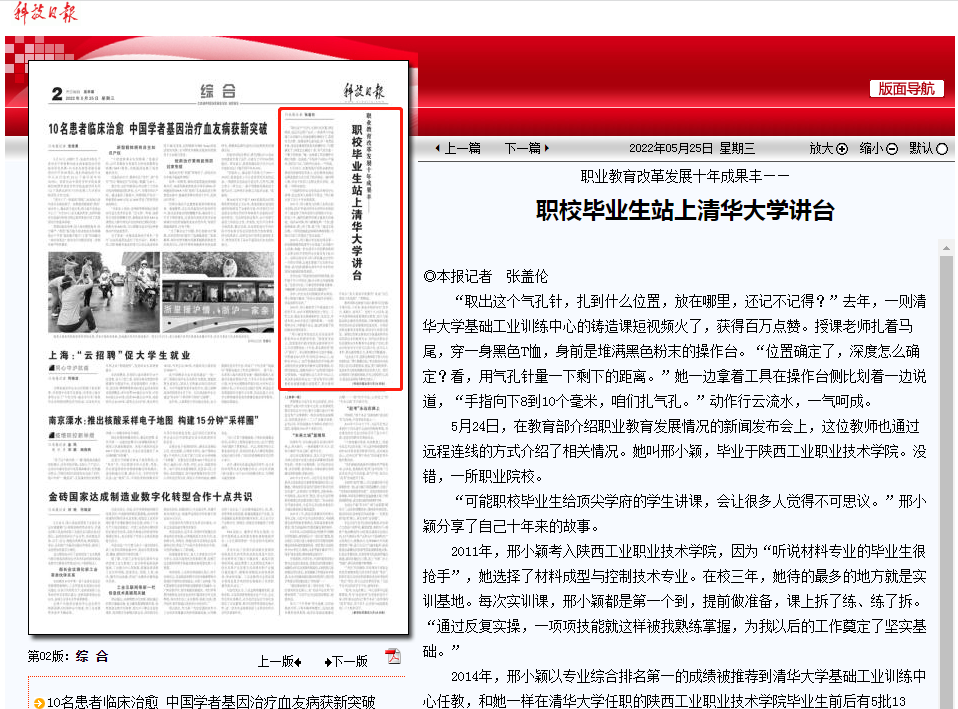The height and width of the screenshot is (709, 958).
Task: Open the 版面导航 page navigation
Action: [x=907, y=89]
